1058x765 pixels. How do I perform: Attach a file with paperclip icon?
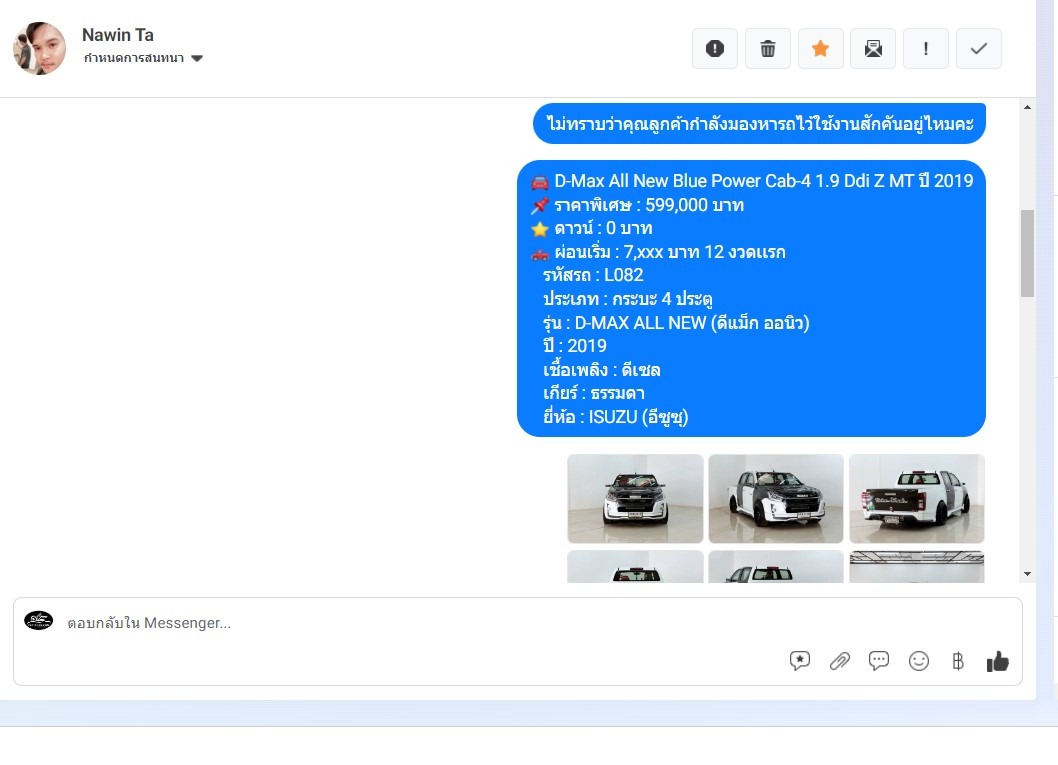[839, 660]
